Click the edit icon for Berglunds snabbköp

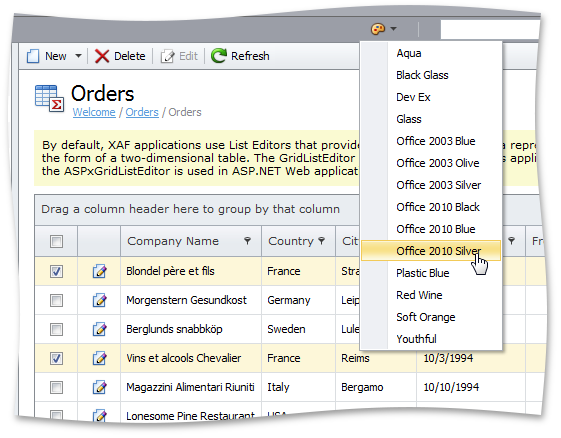(x=99, y=329)
